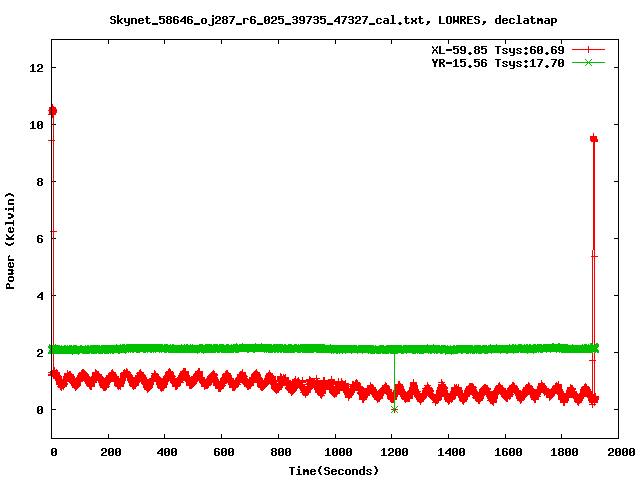This screenshot has width=640, height=480.
Task: Click the x-axis tick label 1200
Action: pyautogui.click(x=394, y=452)
